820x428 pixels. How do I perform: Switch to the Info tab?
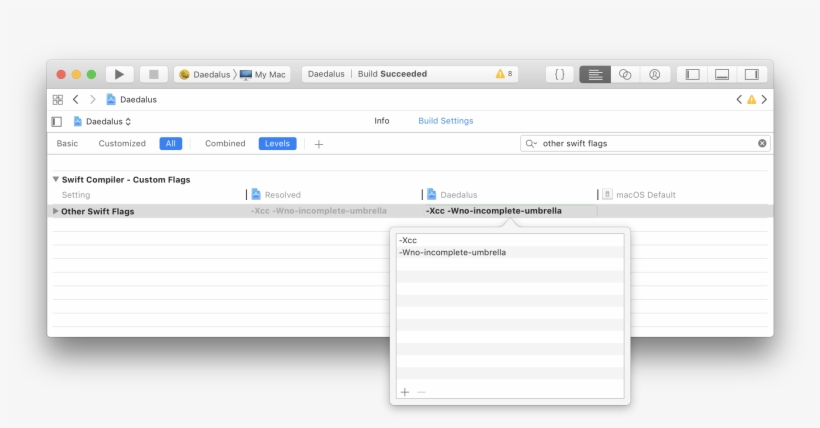(382, 121)
